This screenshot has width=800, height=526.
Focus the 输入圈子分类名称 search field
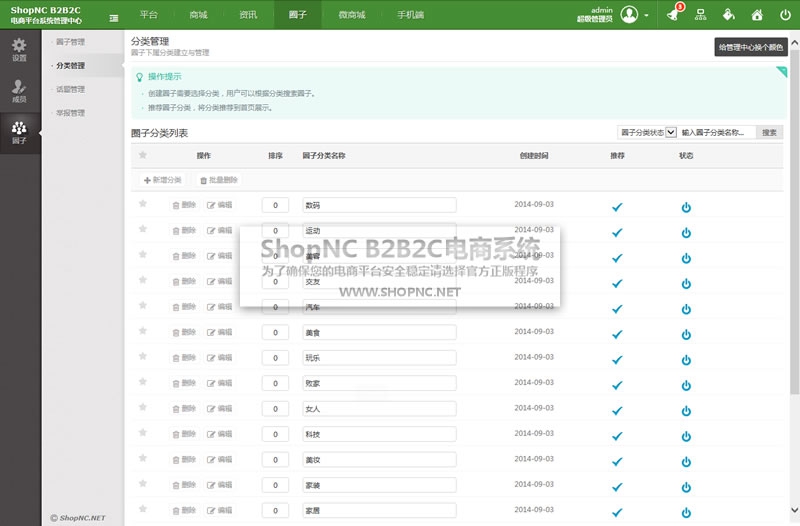pos(717,133)
